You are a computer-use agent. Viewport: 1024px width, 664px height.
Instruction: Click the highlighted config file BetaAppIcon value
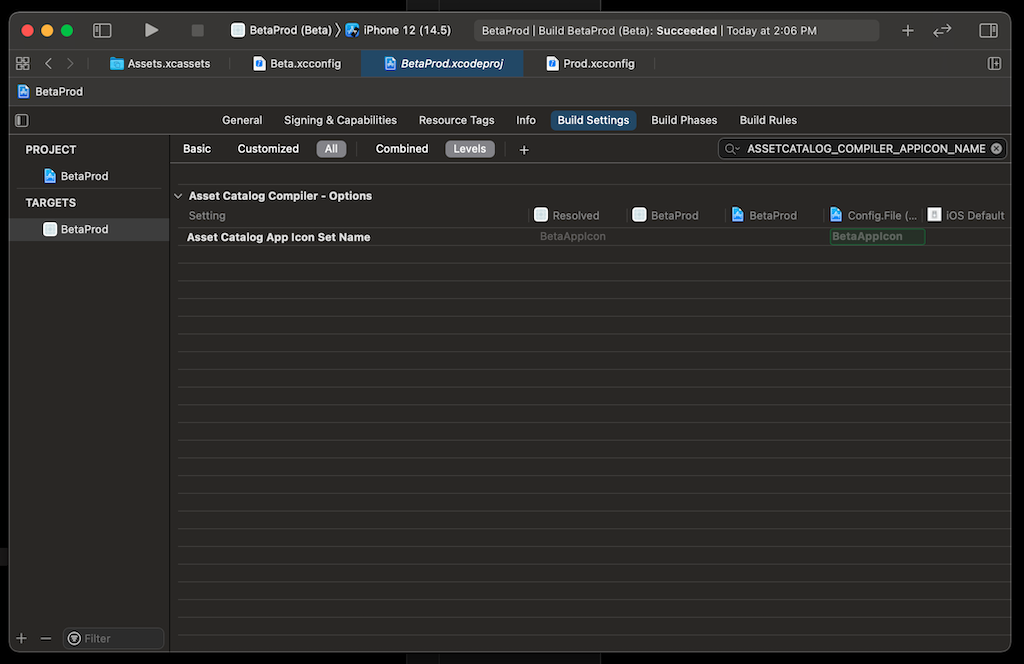click(877, 236)
